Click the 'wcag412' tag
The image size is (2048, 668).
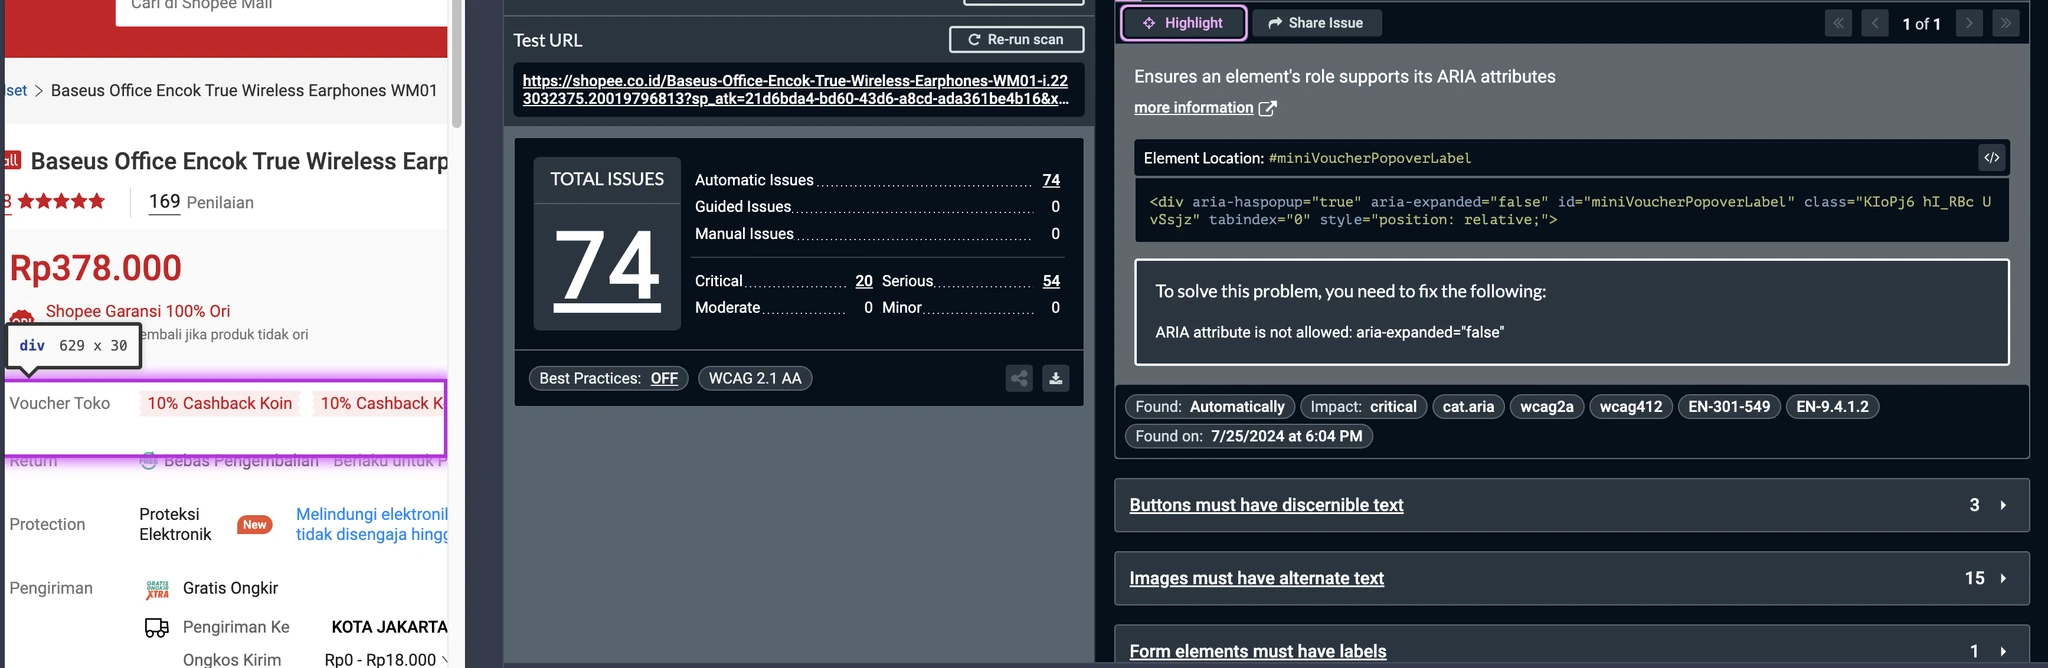pyautogui.click(x=1630, y=406)
